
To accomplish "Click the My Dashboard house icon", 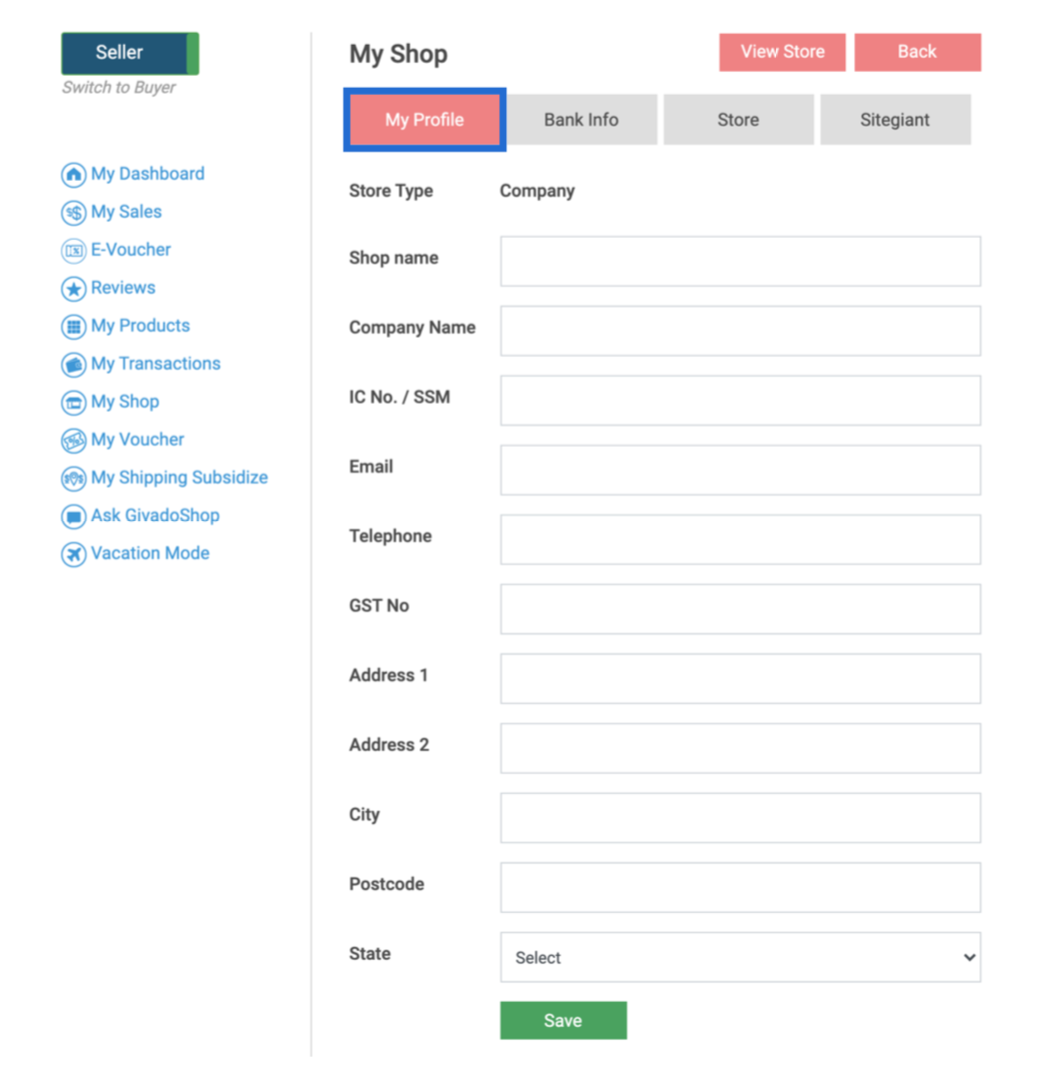I will point(73,175).
